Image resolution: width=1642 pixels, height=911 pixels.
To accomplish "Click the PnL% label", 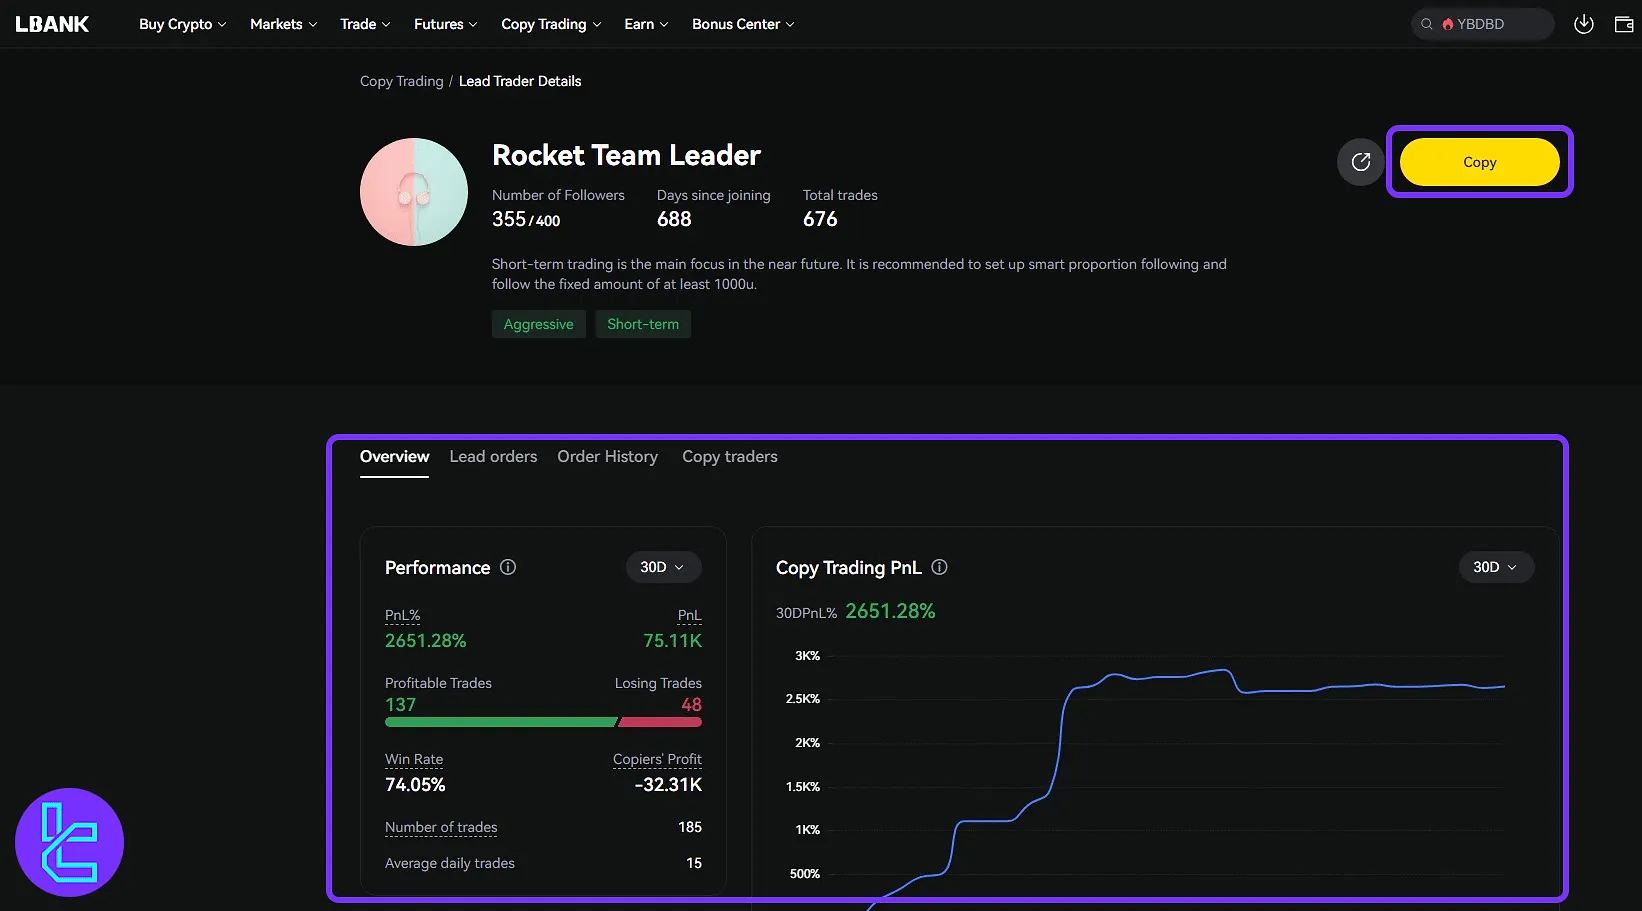I will click(402, 615).
